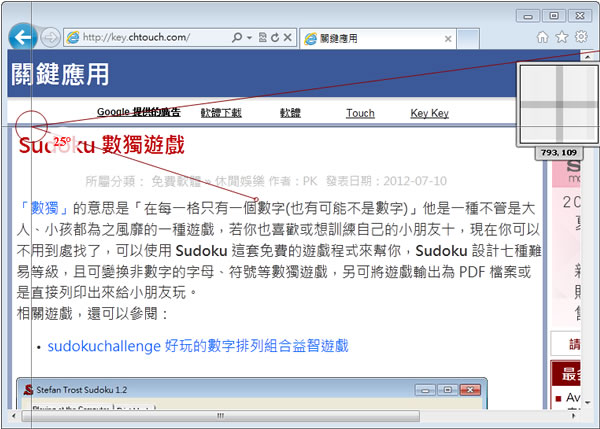Maximize the Internet Explorer window
600x429 pixels.
[x=554, y=16]
